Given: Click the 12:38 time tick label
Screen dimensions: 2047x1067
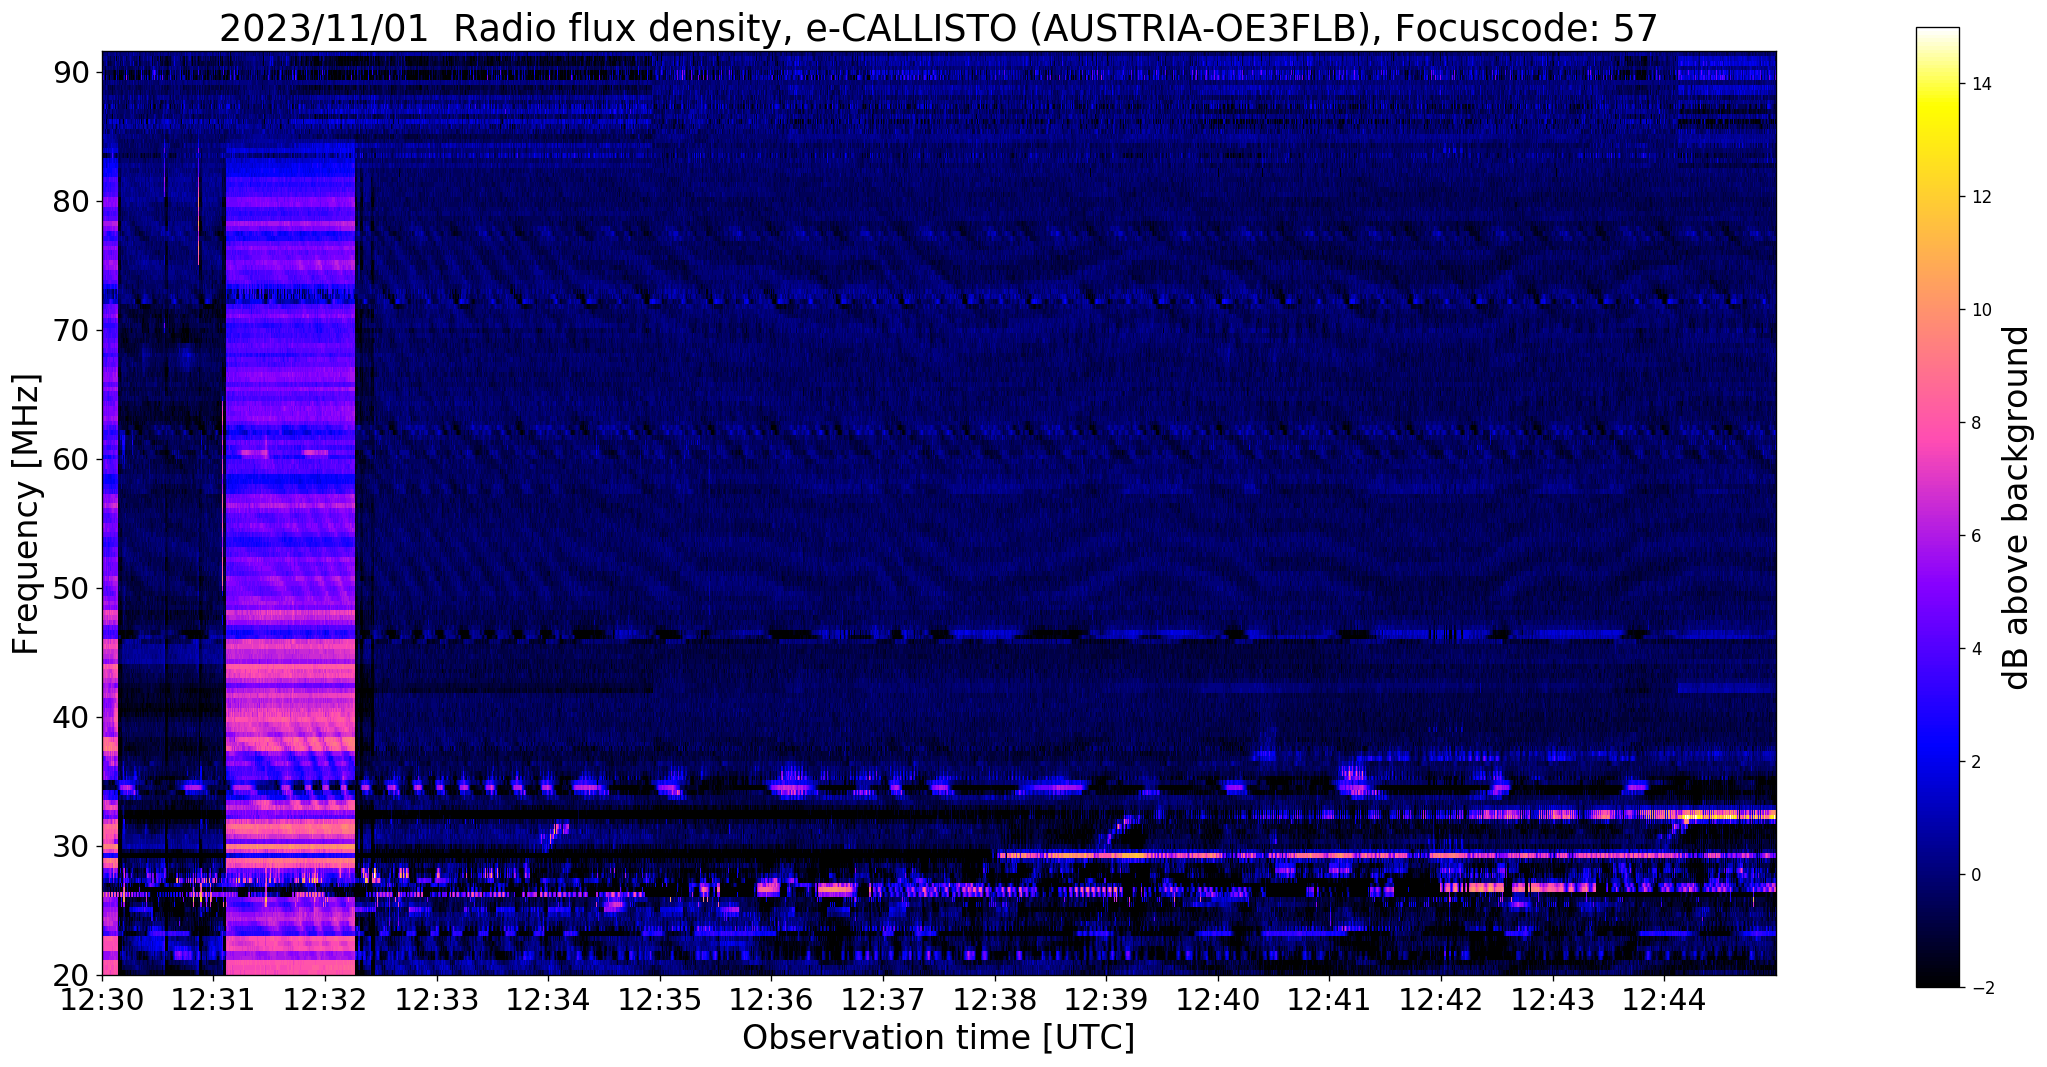Looking at the screenshot, I should point(995,999).
